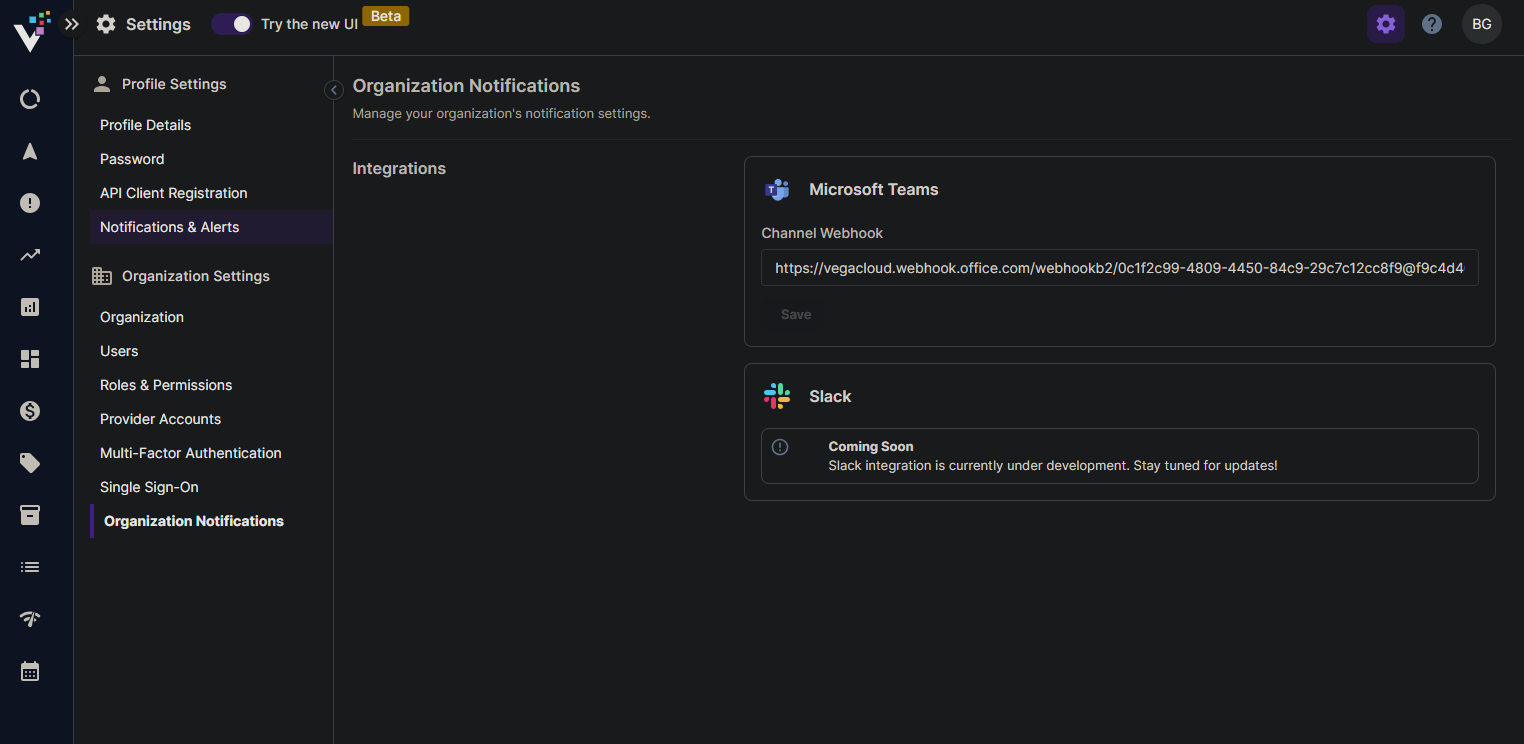Click the Beta badge
The width and height of the screenshot is (1524, 744).
coord(385,16)
